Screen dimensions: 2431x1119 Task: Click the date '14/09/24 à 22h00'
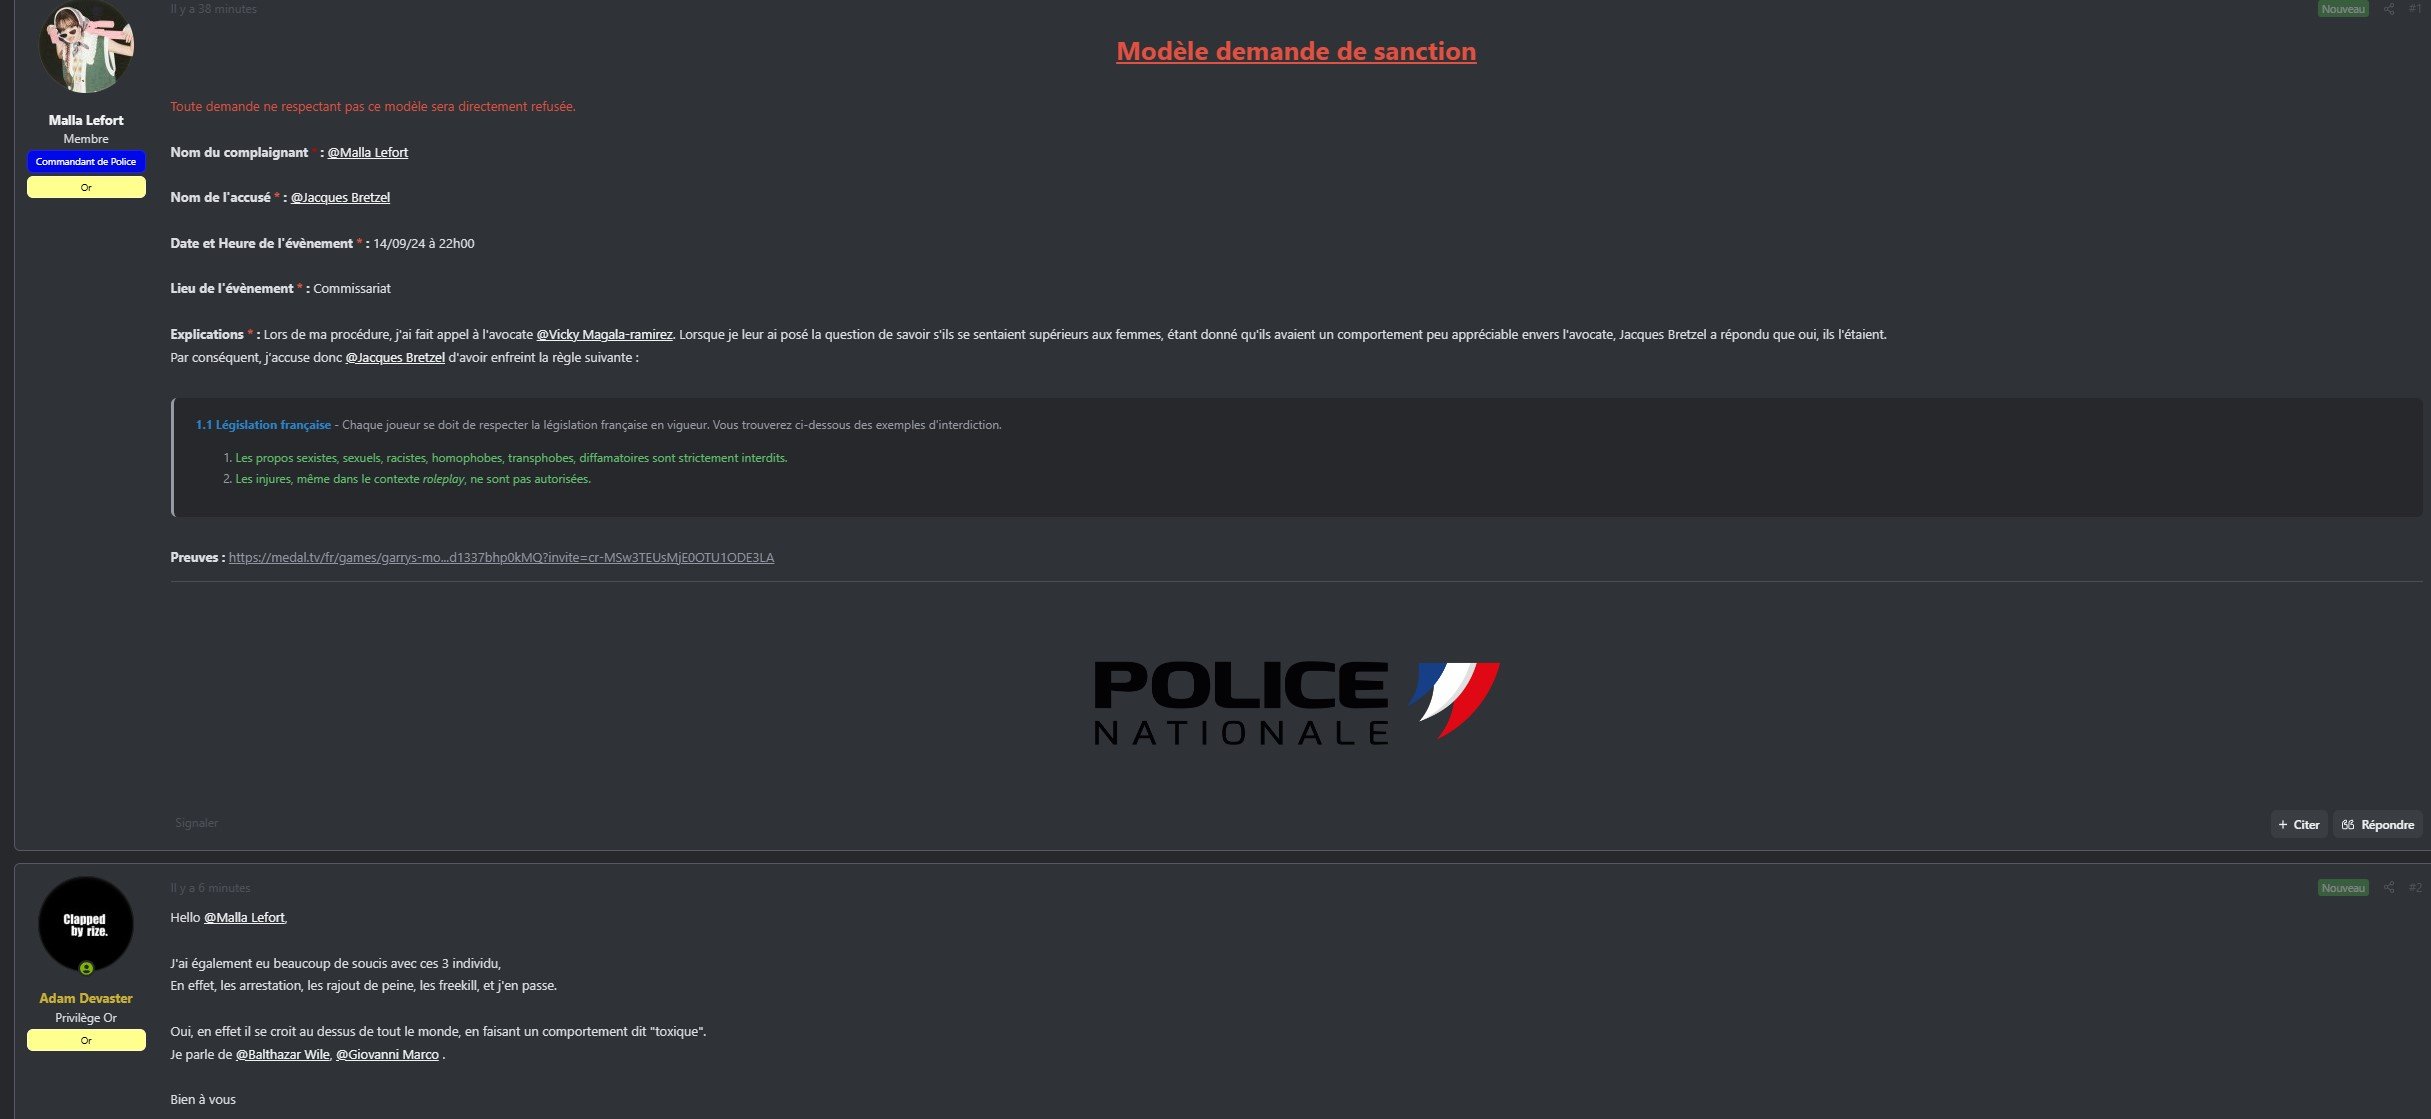point(424,243)
